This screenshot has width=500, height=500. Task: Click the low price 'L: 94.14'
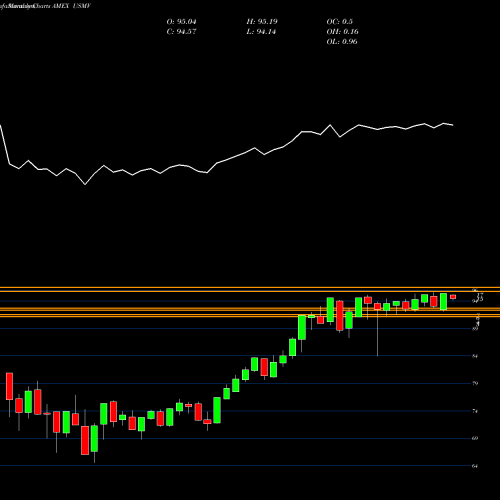click(261, 32)
